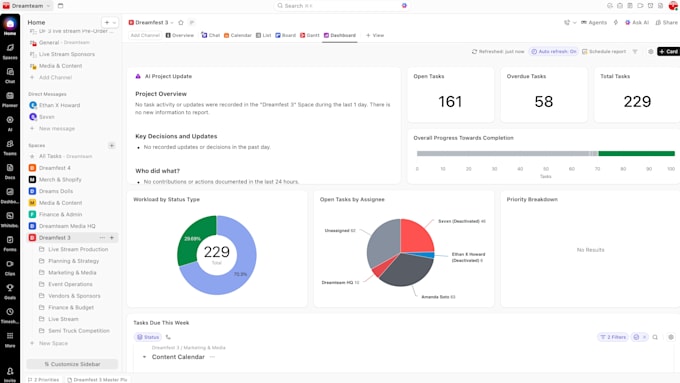Screen dimensions: 680x383
Task: Focus the top Search field
Action: pyautogui.click(x=341, y=6)
